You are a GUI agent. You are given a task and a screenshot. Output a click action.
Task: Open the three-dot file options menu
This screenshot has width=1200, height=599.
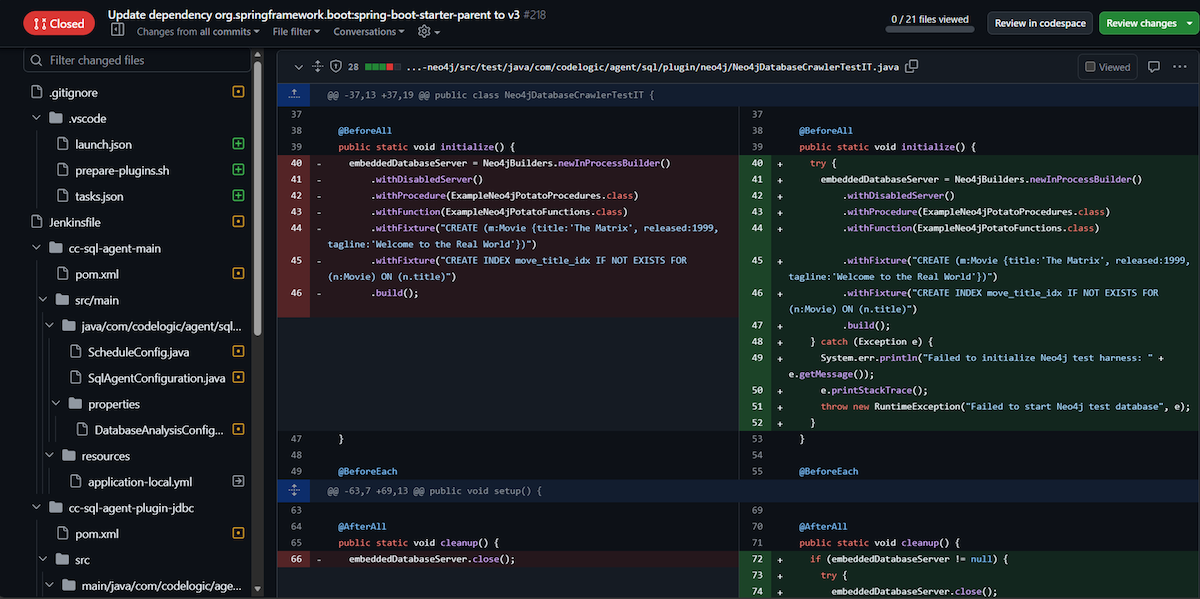[x=1180, y=67]
